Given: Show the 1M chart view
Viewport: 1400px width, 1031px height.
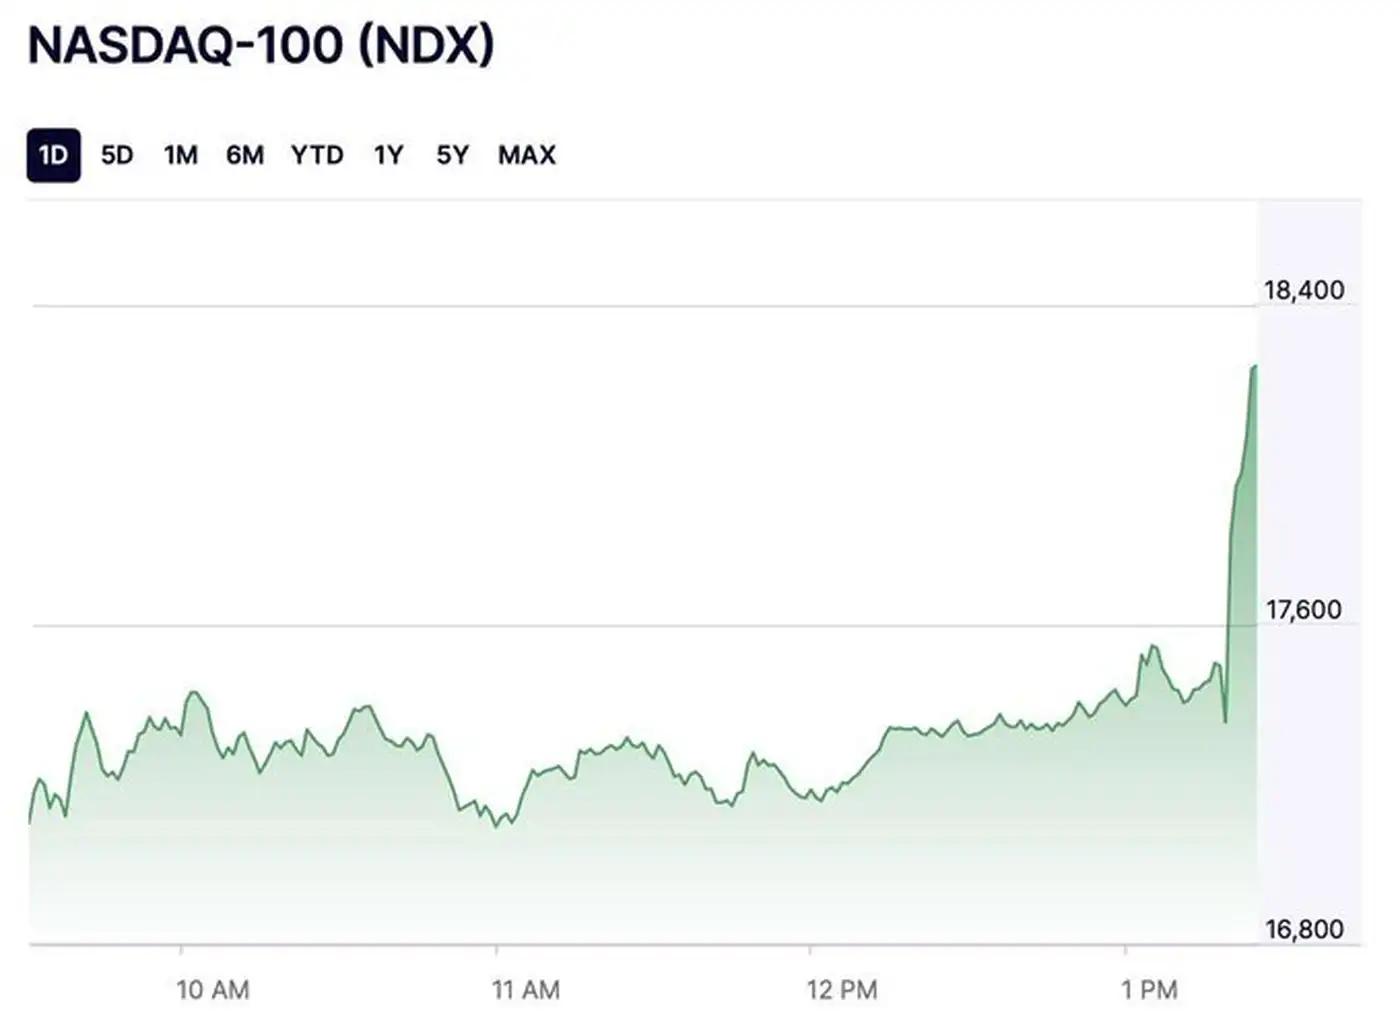Looking at the screenshot, I should (x=181, y=155).
